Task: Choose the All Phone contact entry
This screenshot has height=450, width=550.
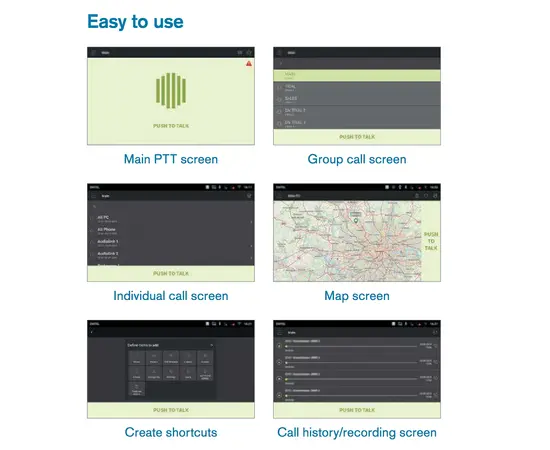Action: pyautogui.click(x=171, y=231)
